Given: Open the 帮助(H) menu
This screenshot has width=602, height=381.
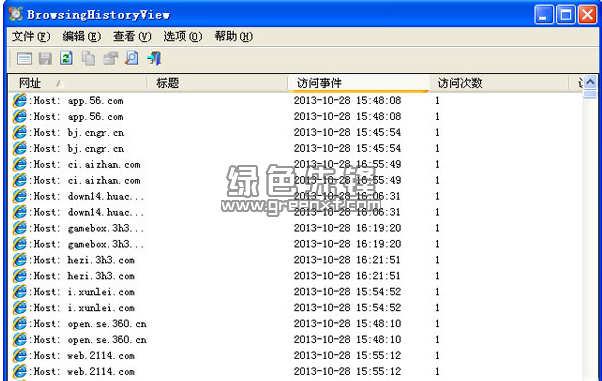Looking at the screenshot, I should point(233,36).
